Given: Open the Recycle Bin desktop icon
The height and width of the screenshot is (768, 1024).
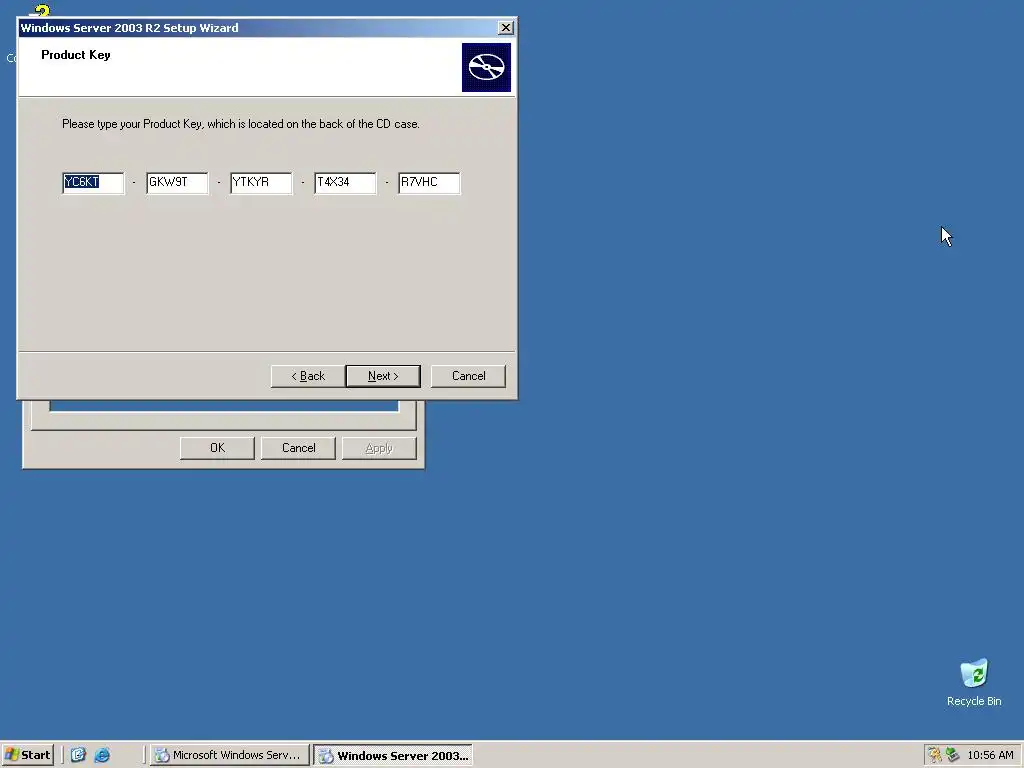Looking at the screenshot, I should coord(974,682).
